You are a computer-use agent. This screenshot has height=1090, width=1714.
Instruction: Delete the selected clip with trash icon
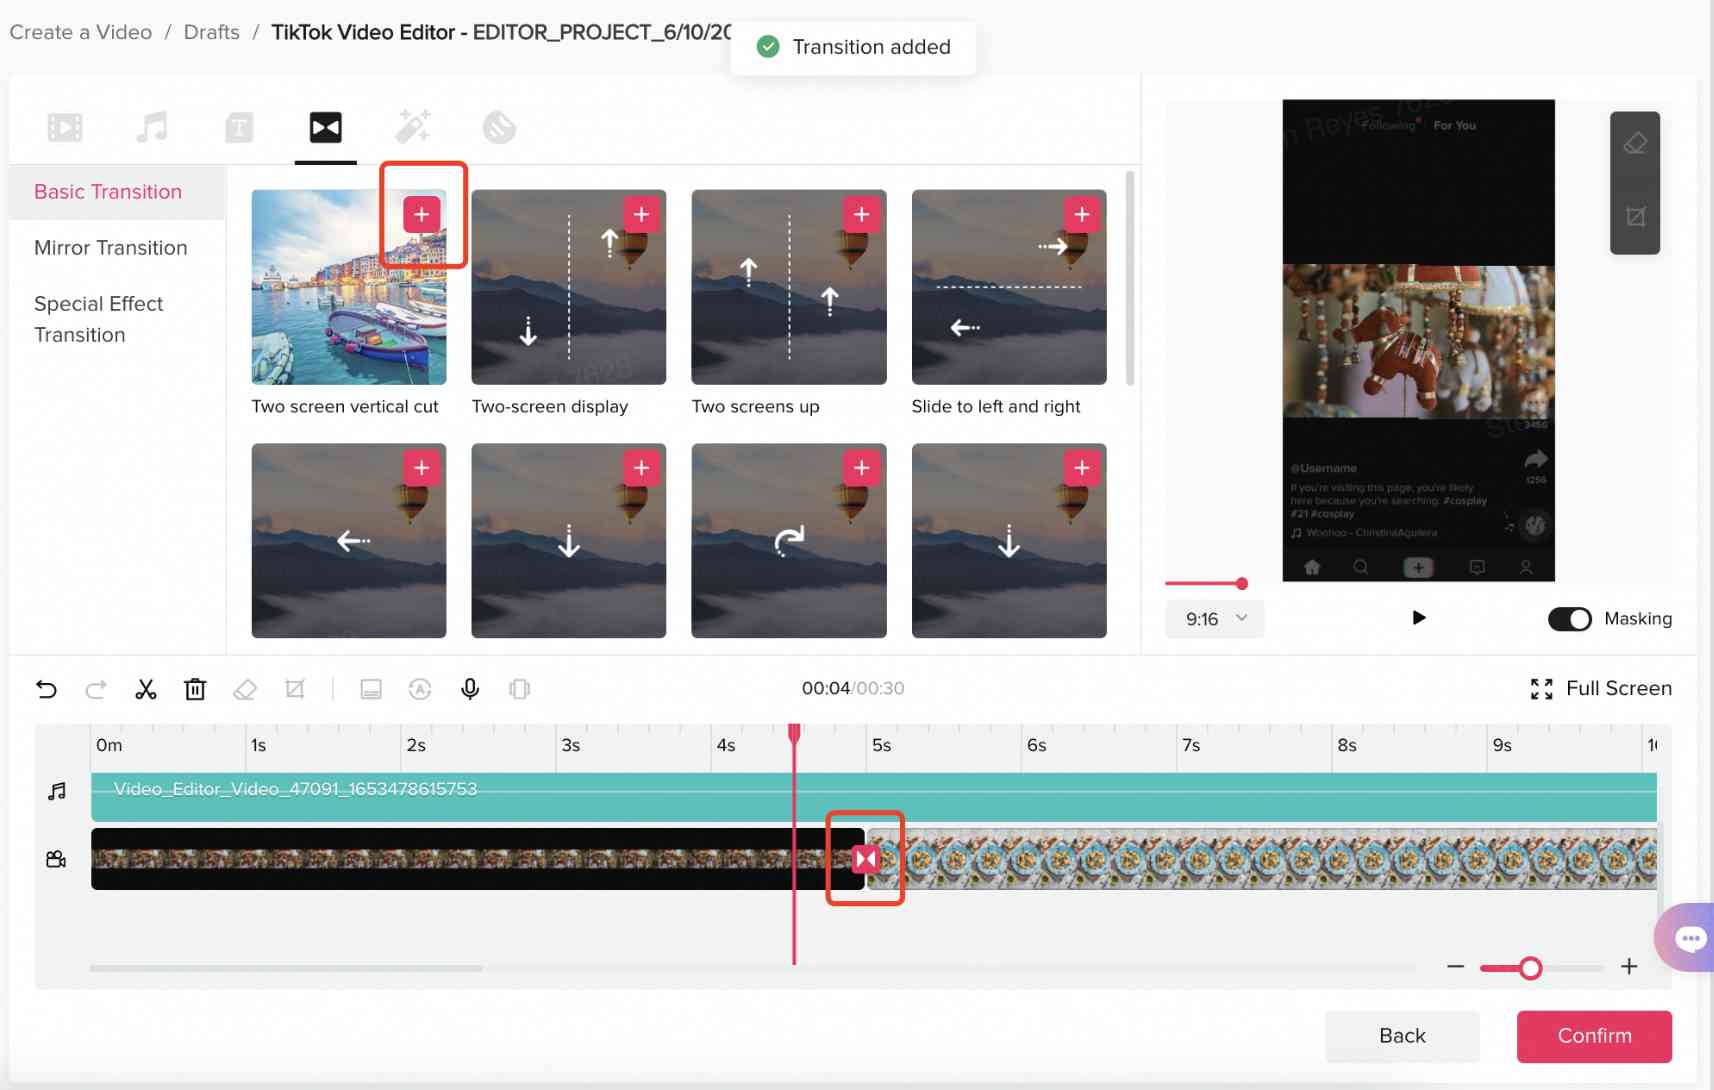pos(196,689)
